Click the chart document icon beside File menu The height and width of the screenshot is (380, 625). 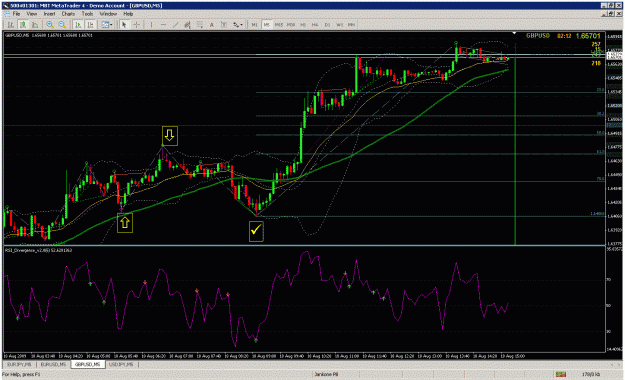(6, 14)
